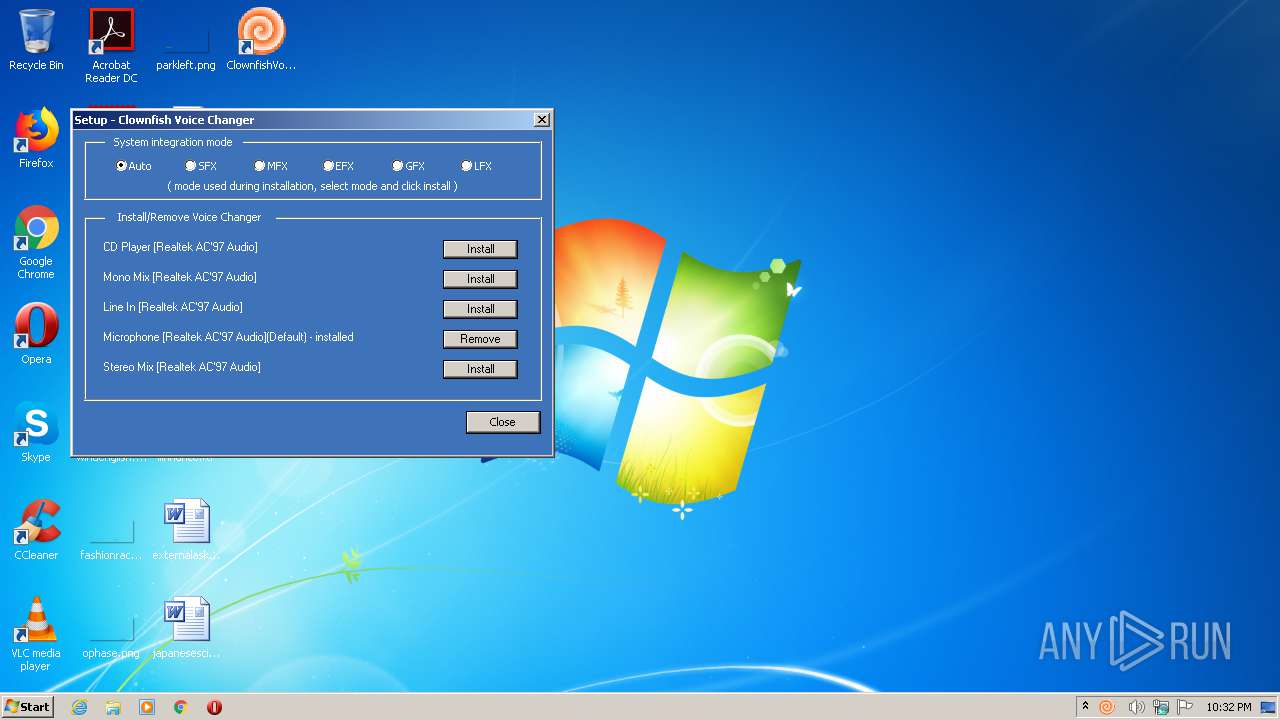This screenshot has height=720, width=1280.
Task: Open Google Chrome desktop shortcut
Action: (x=36, y=242)
